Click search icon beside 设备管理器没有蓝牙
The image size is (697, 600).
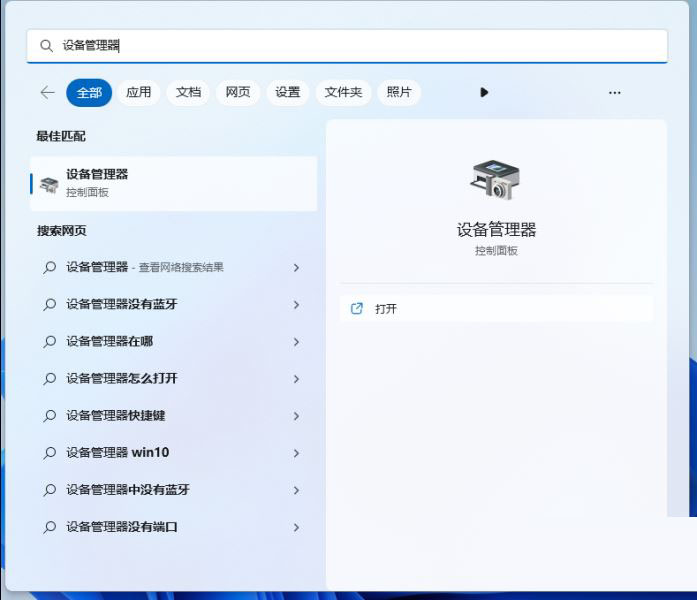pos(49,304)
